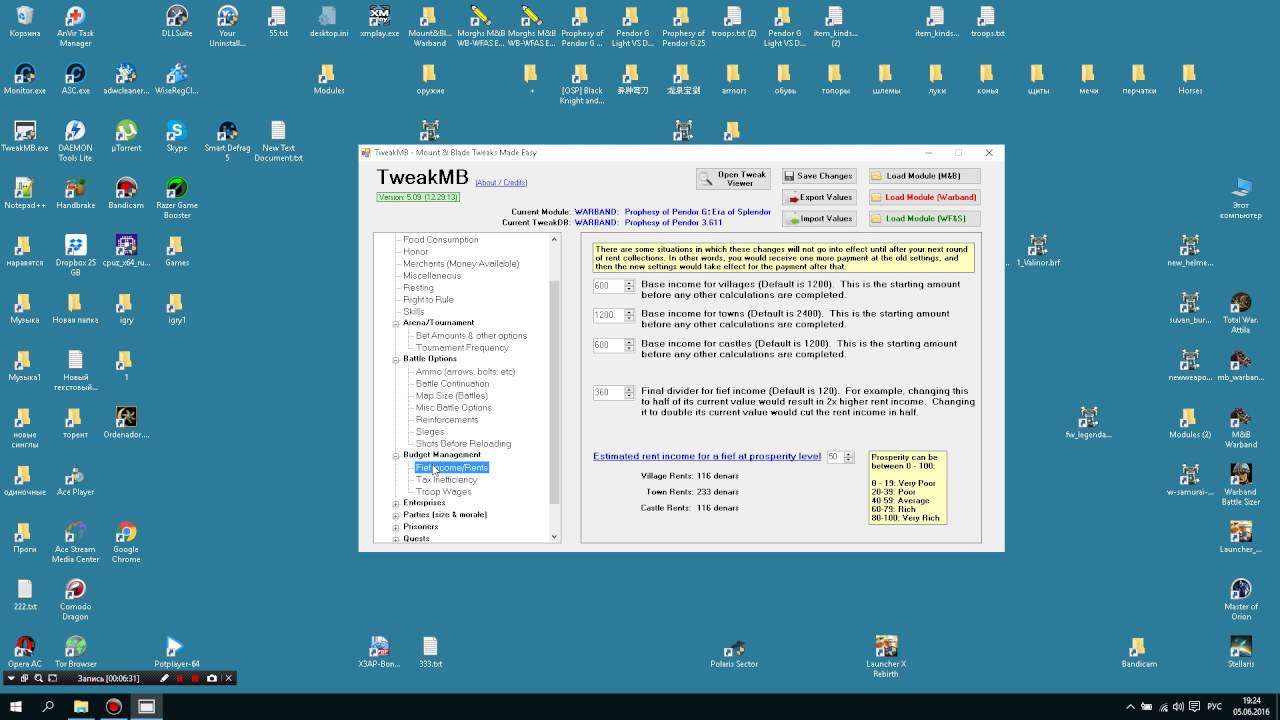1280x720 pixels.
Task: Open the Tweak Viewer
Action: (x=733, y=178)
